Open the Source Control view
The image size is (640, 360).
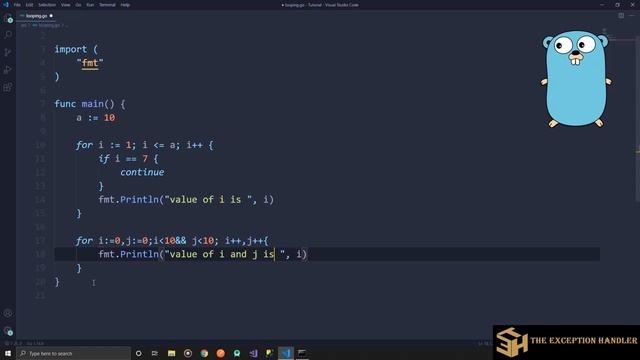point(8,52)
